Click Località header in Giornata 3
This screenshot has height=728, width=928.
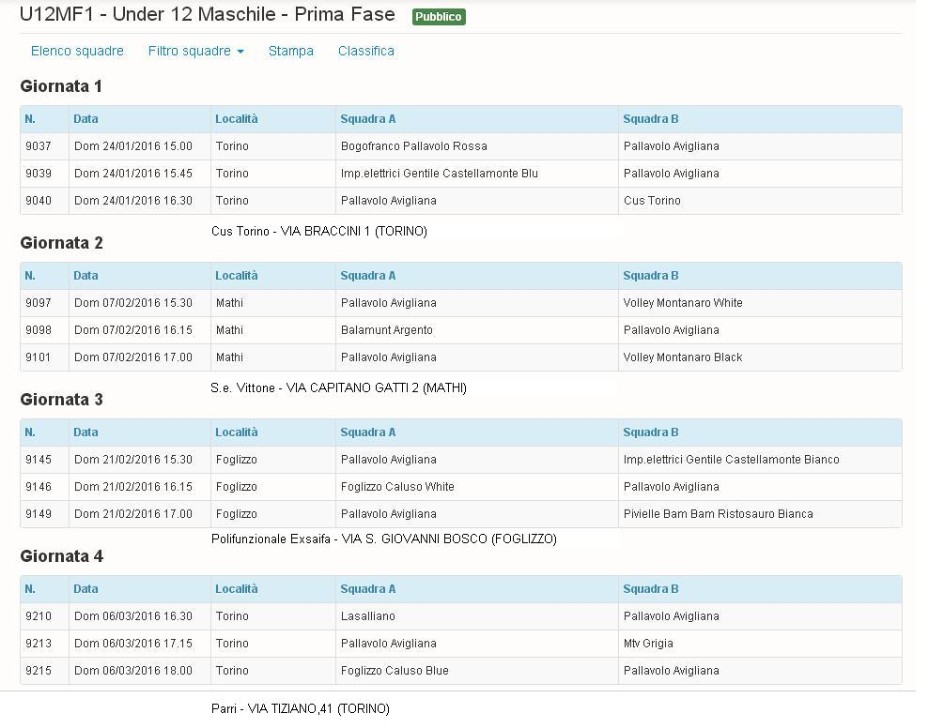pos(236,433)
